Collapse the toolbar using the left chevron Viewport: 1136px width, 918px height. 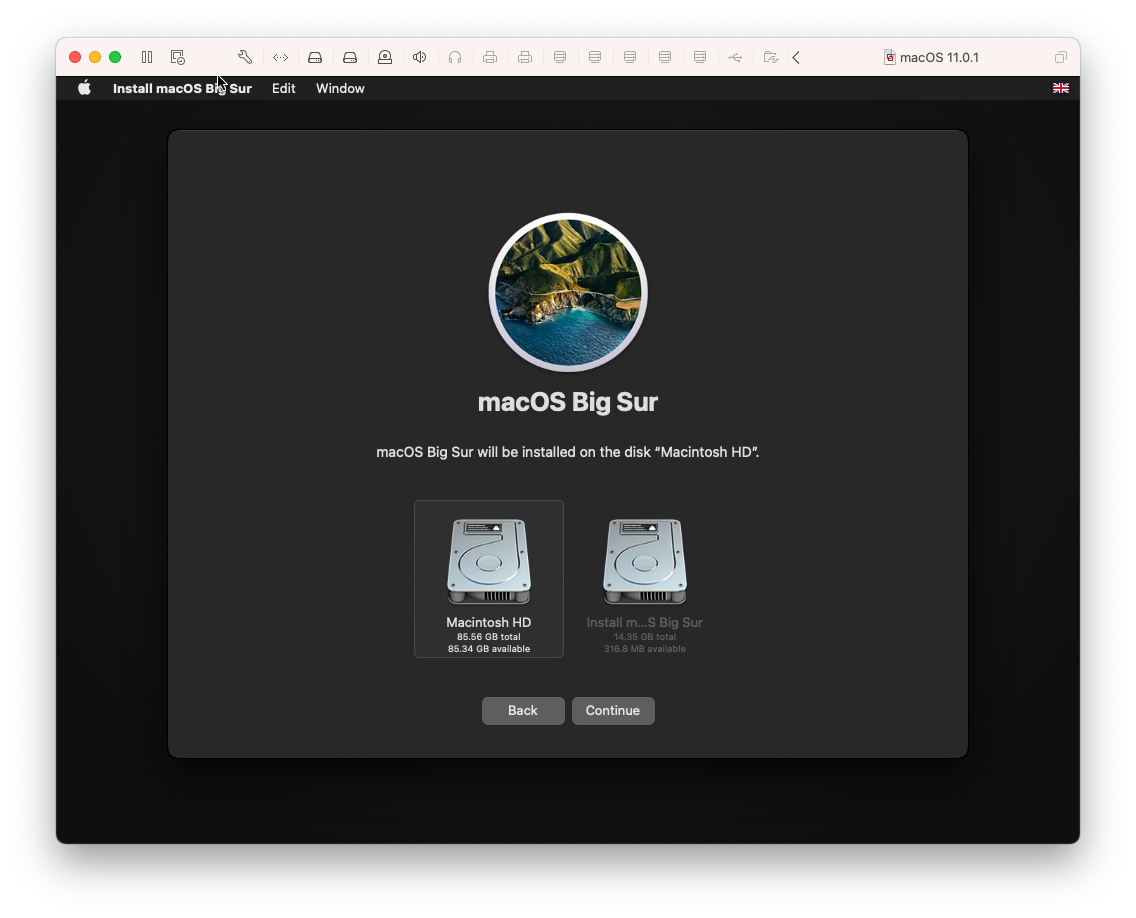click(x=796, y=57)
